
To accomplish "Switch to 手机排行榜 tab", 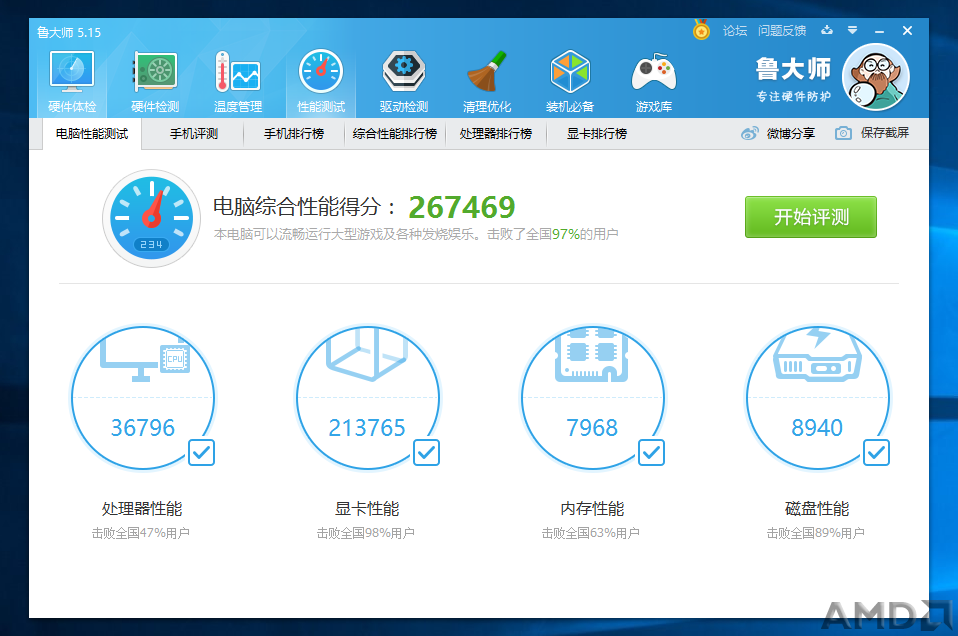I will pos(294,134).
